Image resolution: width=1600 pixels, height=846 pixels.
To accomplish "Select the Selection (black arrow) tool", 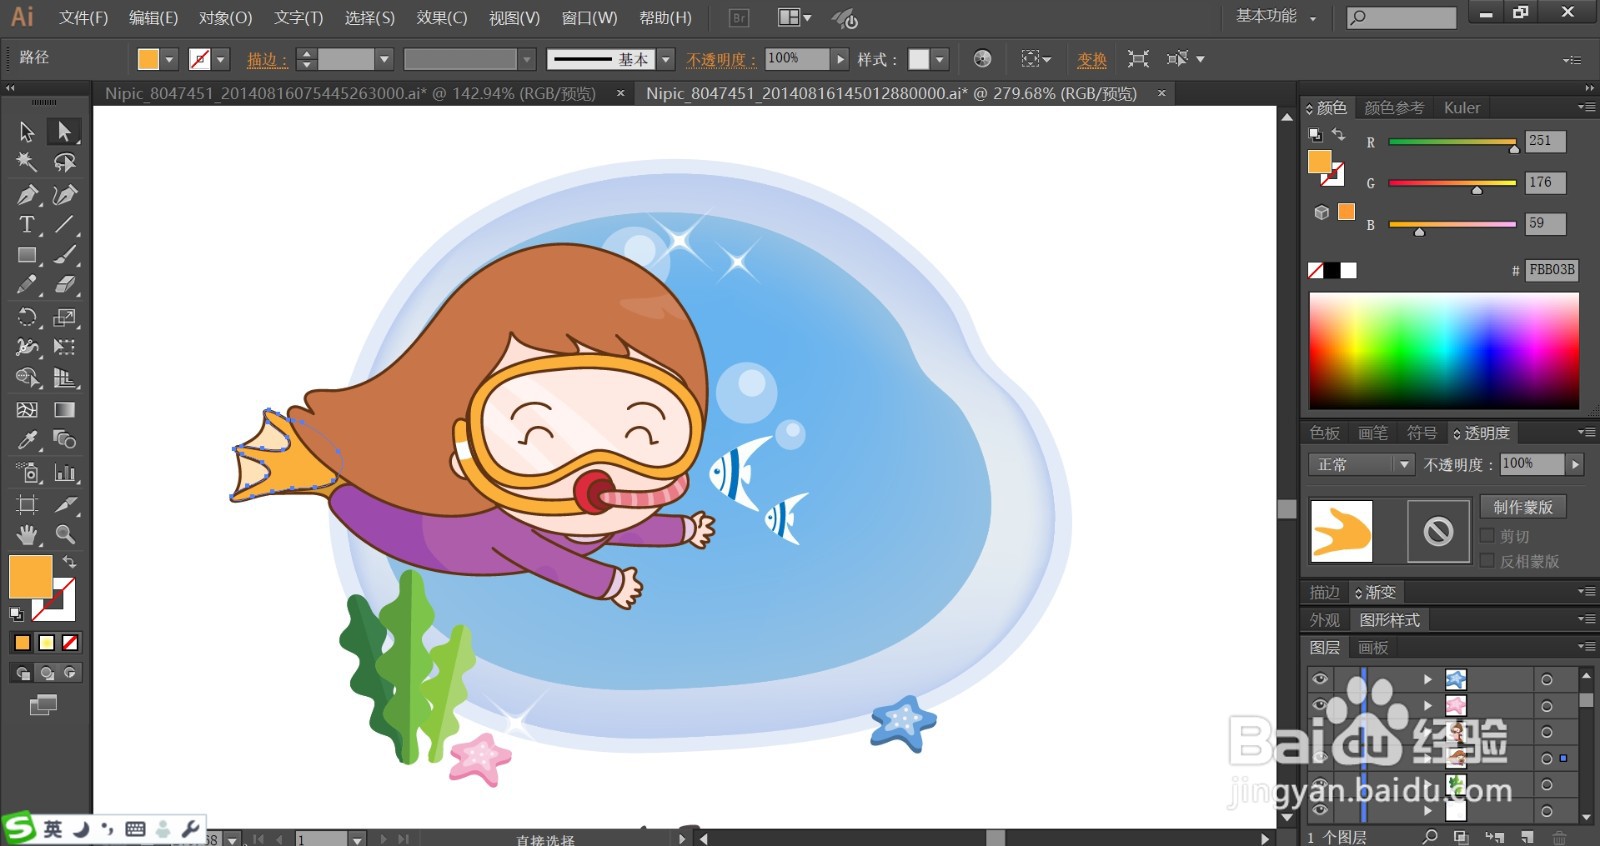I will pos(27,131).
